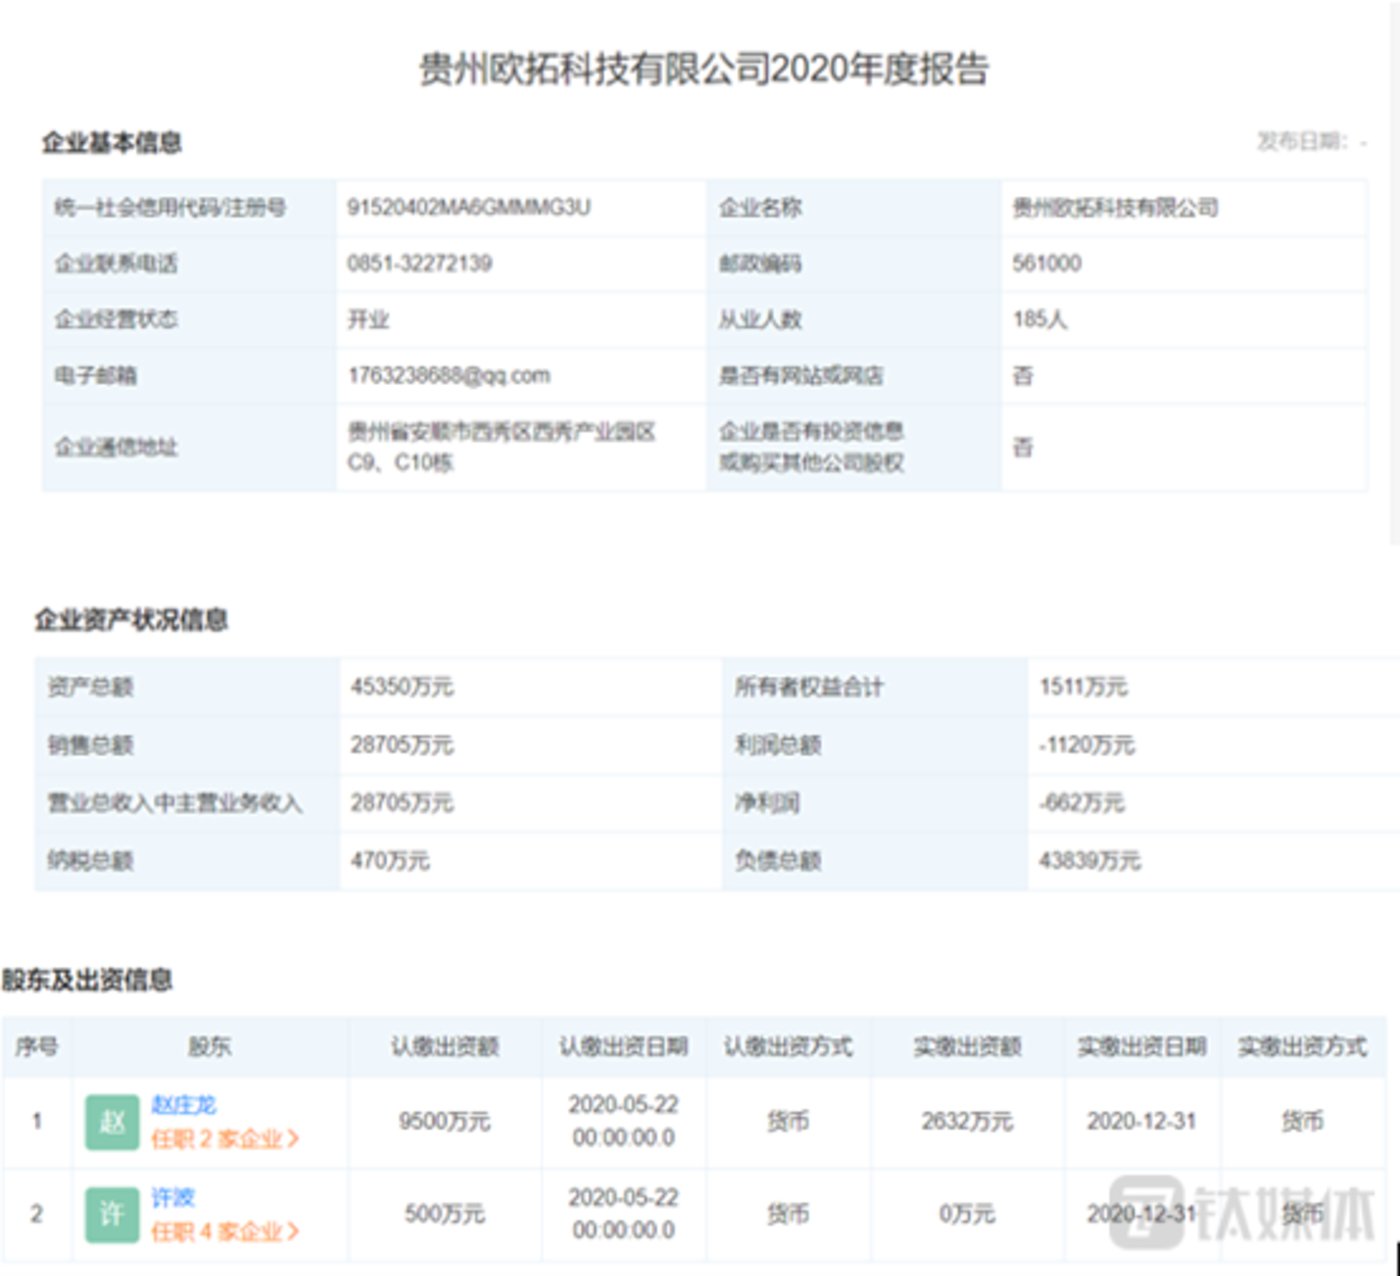The height and width of the screenshot is (1276, 1400).
Task: Click the 企业是否有投资信息 label
Action: (x=811, y=431)
